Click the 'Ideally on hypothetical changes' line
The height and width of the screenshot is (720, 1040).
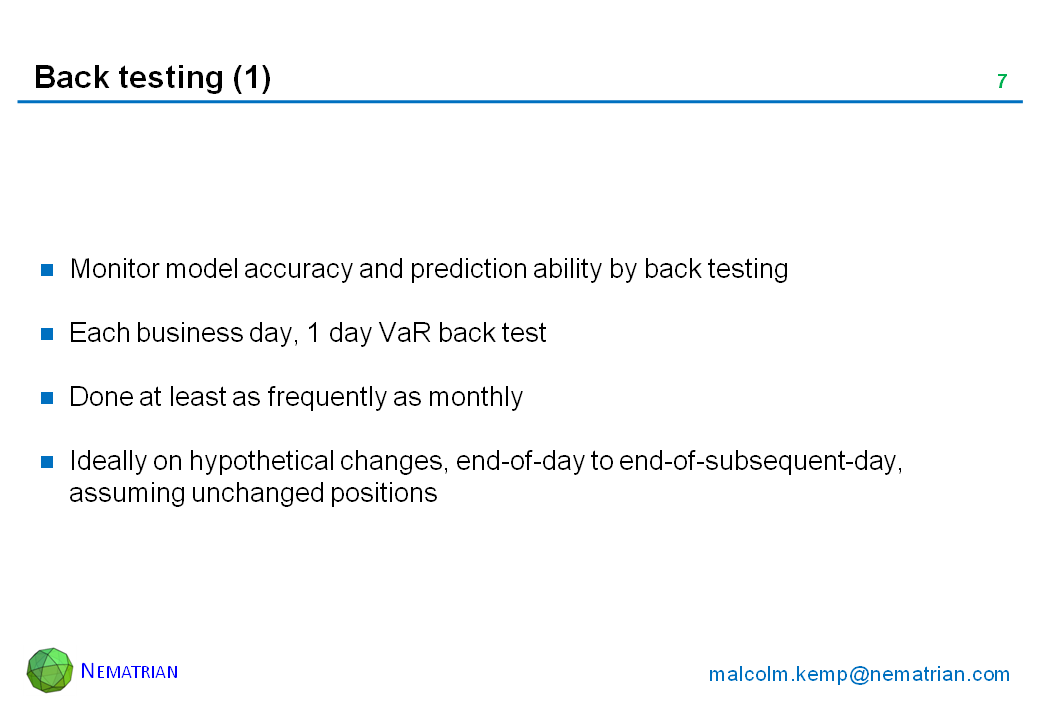point(485,461)
